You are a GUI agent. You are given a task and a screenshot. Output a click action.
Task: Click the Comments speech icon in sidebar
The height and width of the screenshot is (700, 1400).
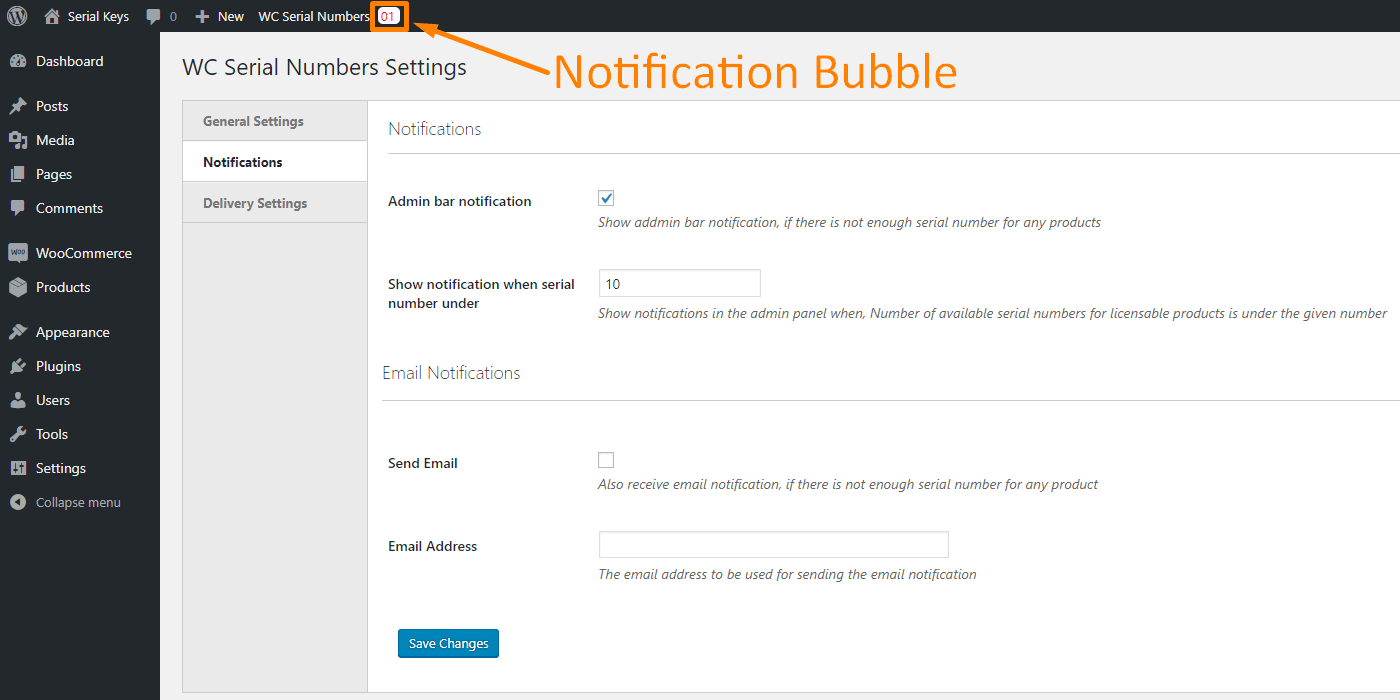(18, 208)
